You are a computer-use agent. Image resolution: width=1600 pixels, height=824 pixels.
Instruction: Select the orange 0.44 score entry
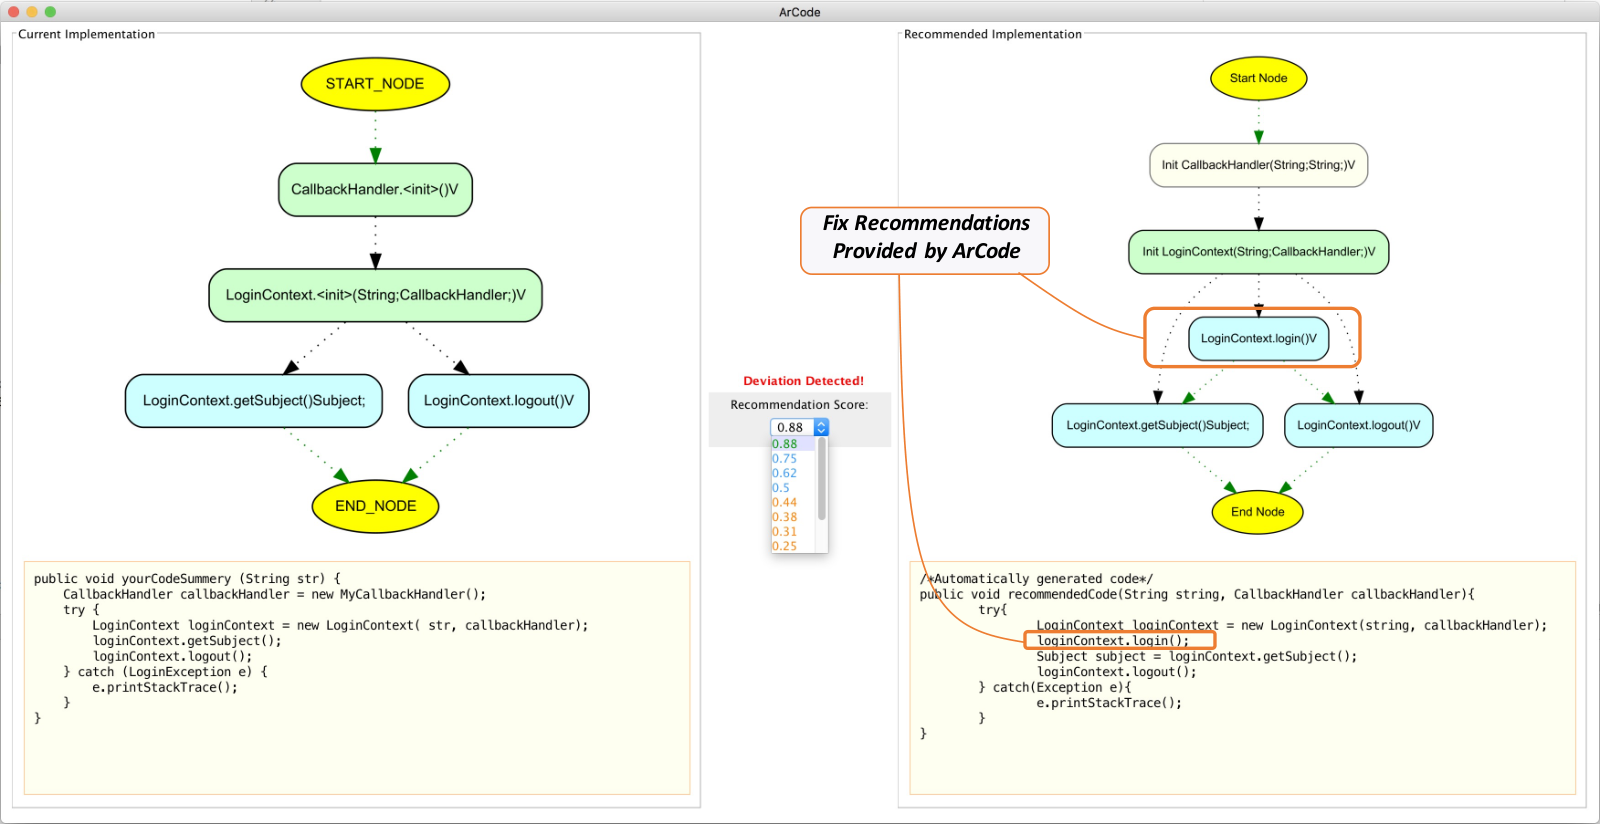click(785, 503)
